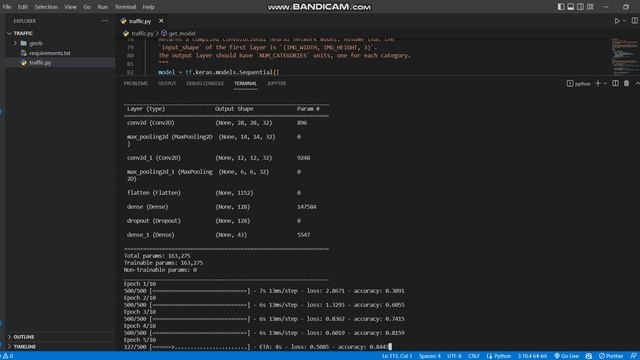Viewport: 640px width, 360px height.
Task: Select the traffic.py editor tab
Action: pyautogui.click(x=140, y=21)
